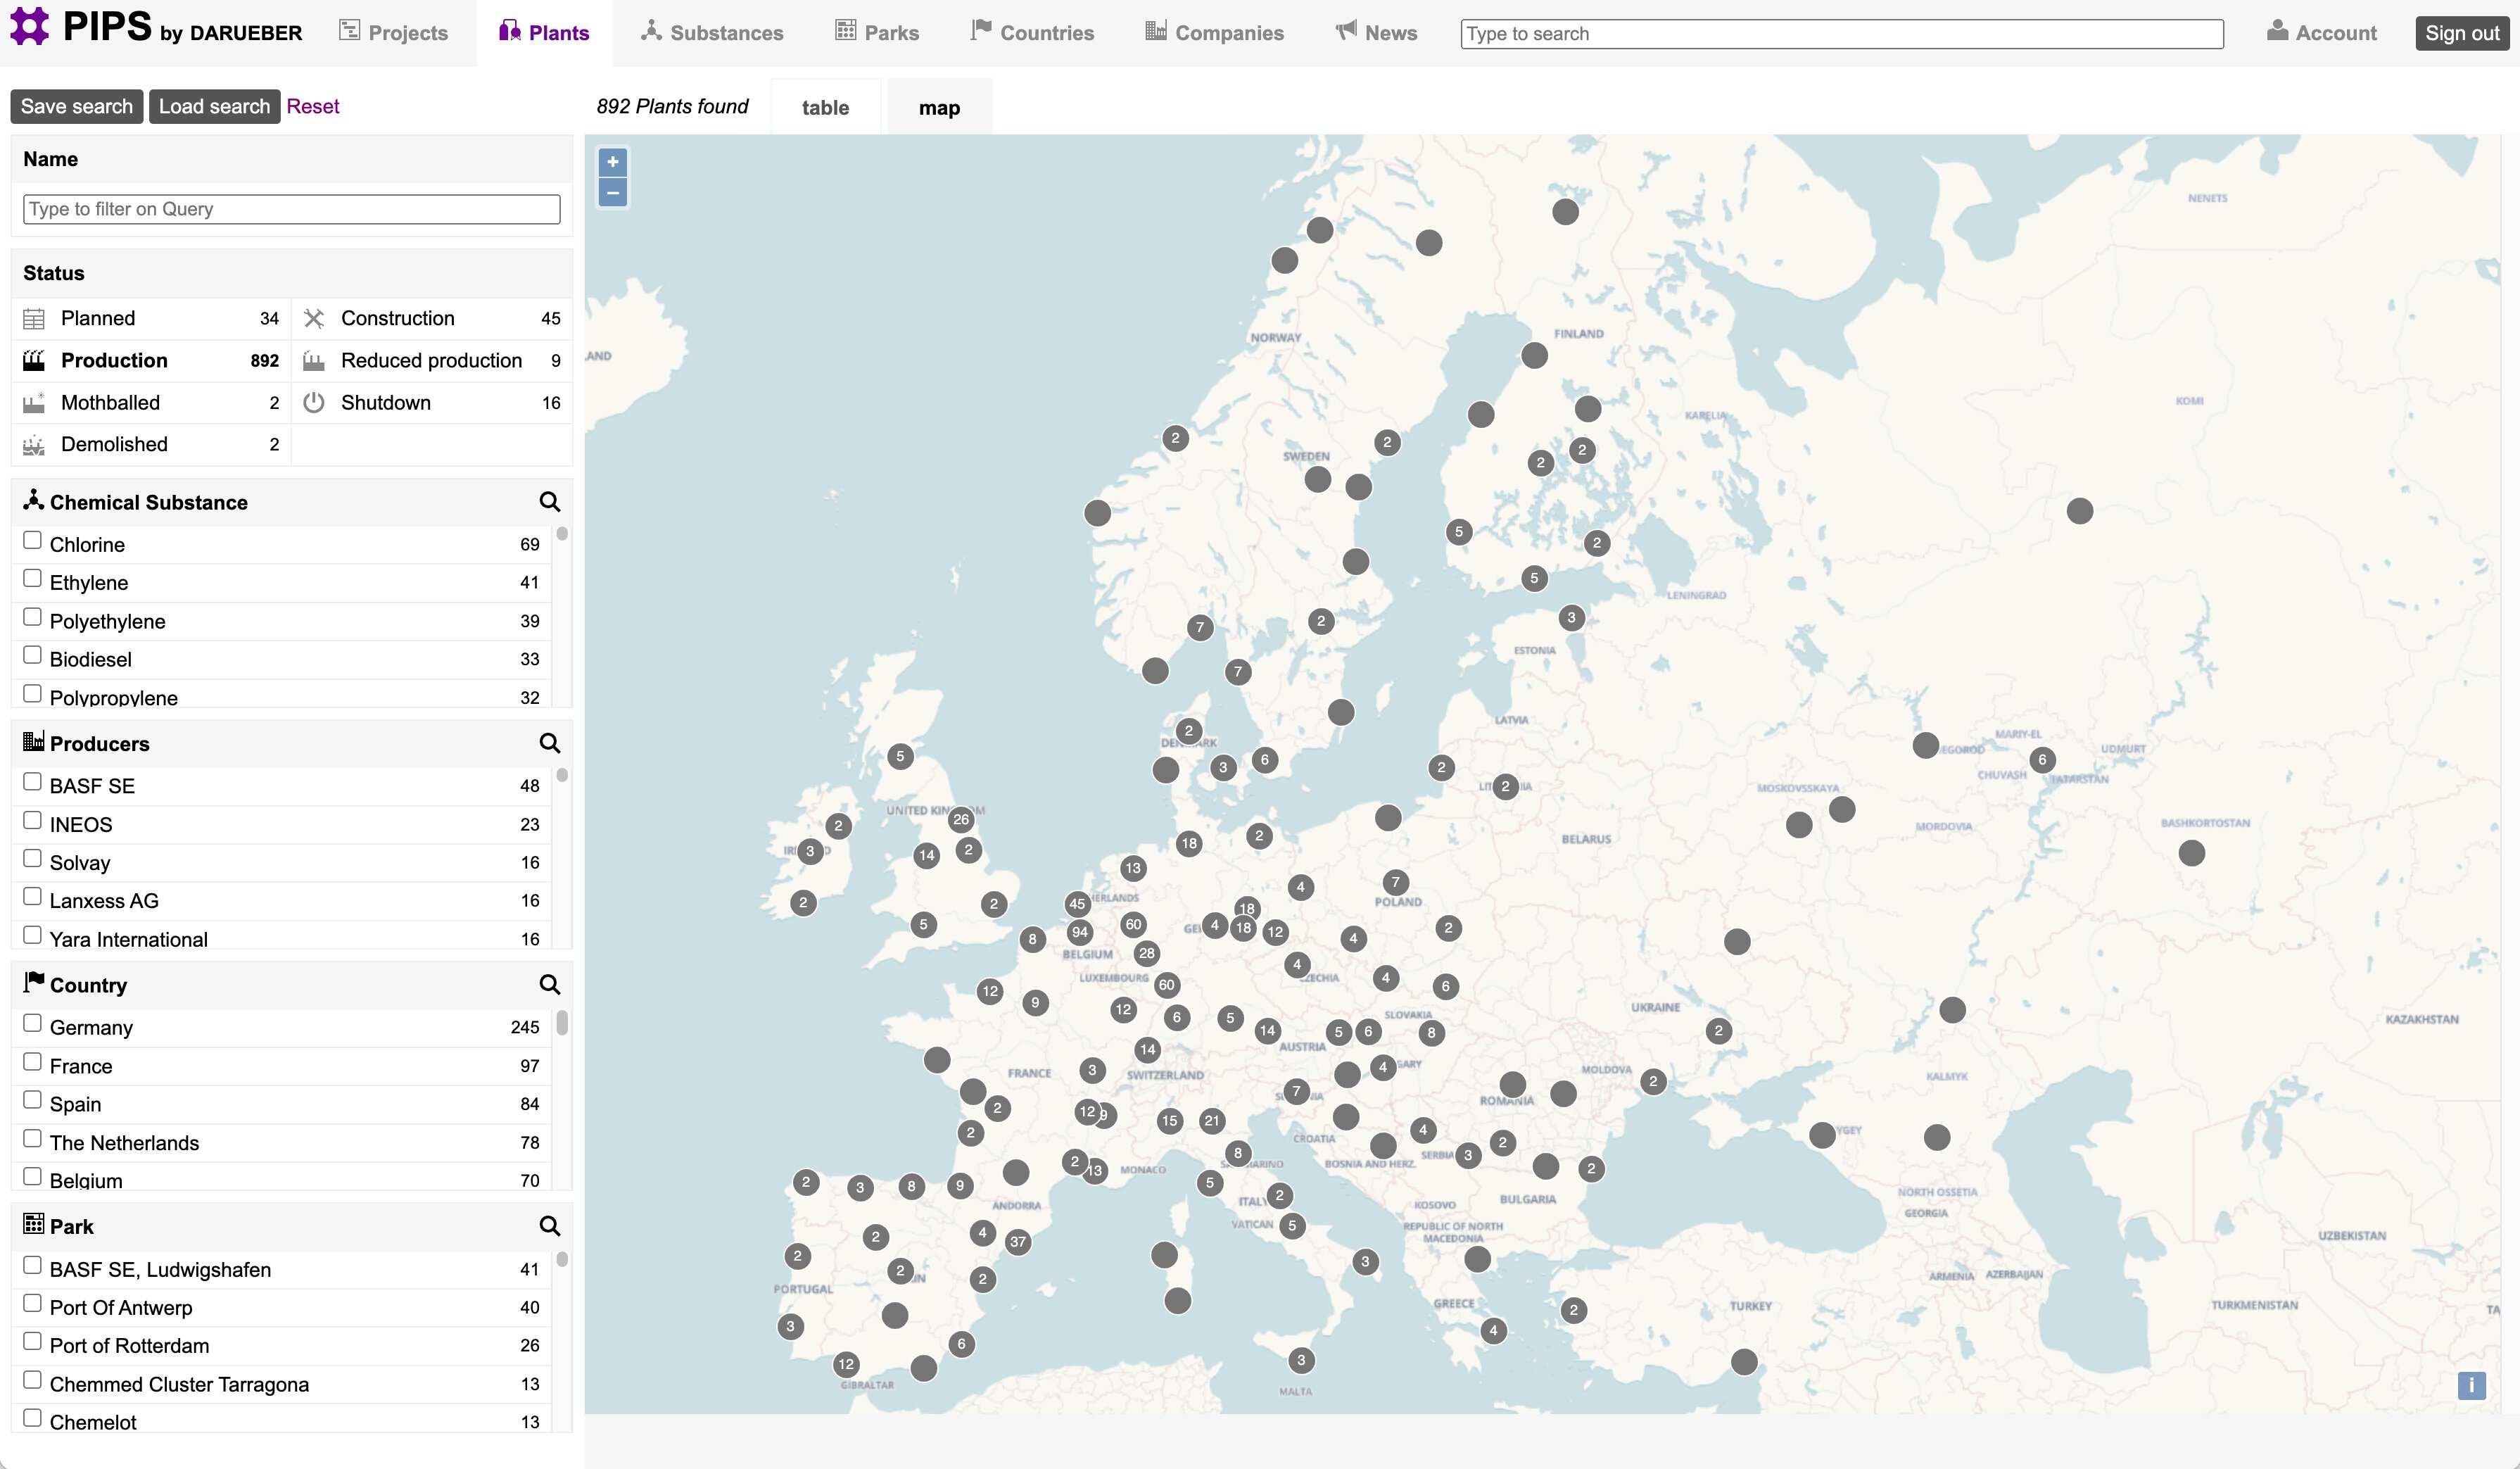Zoom in using the map plus button
2520x1469 pixels.
click(x=613, y=161)
